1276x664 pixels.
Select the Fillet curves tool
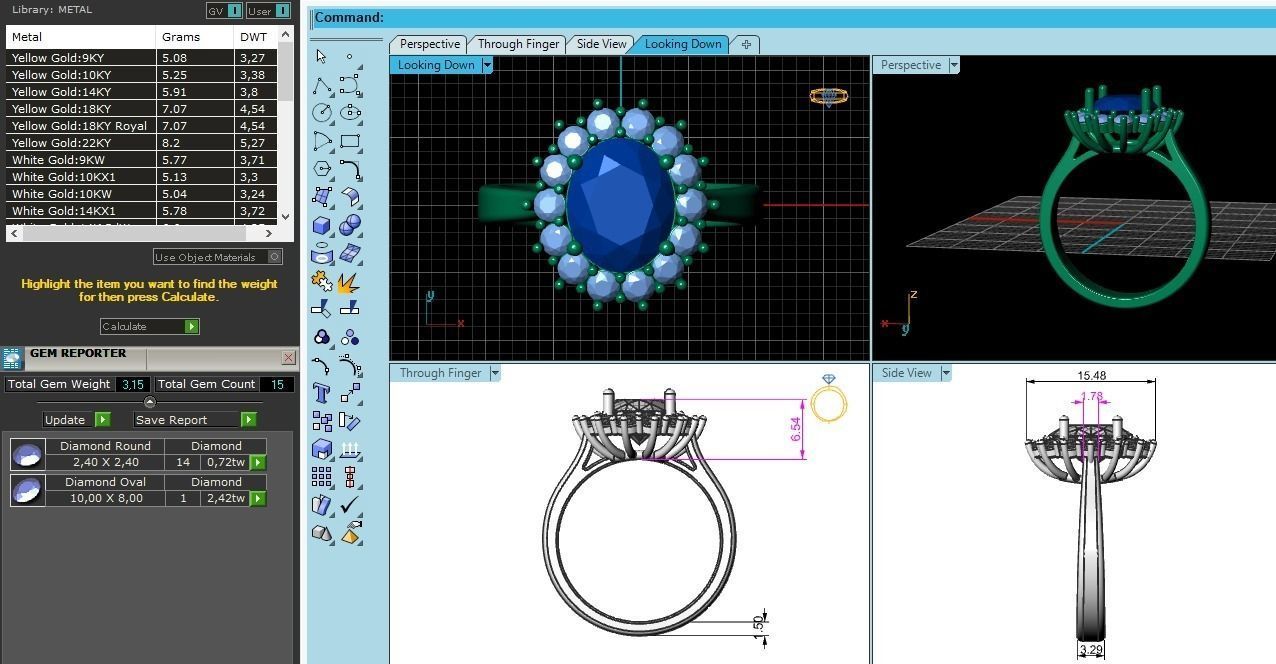click(349, 169)
